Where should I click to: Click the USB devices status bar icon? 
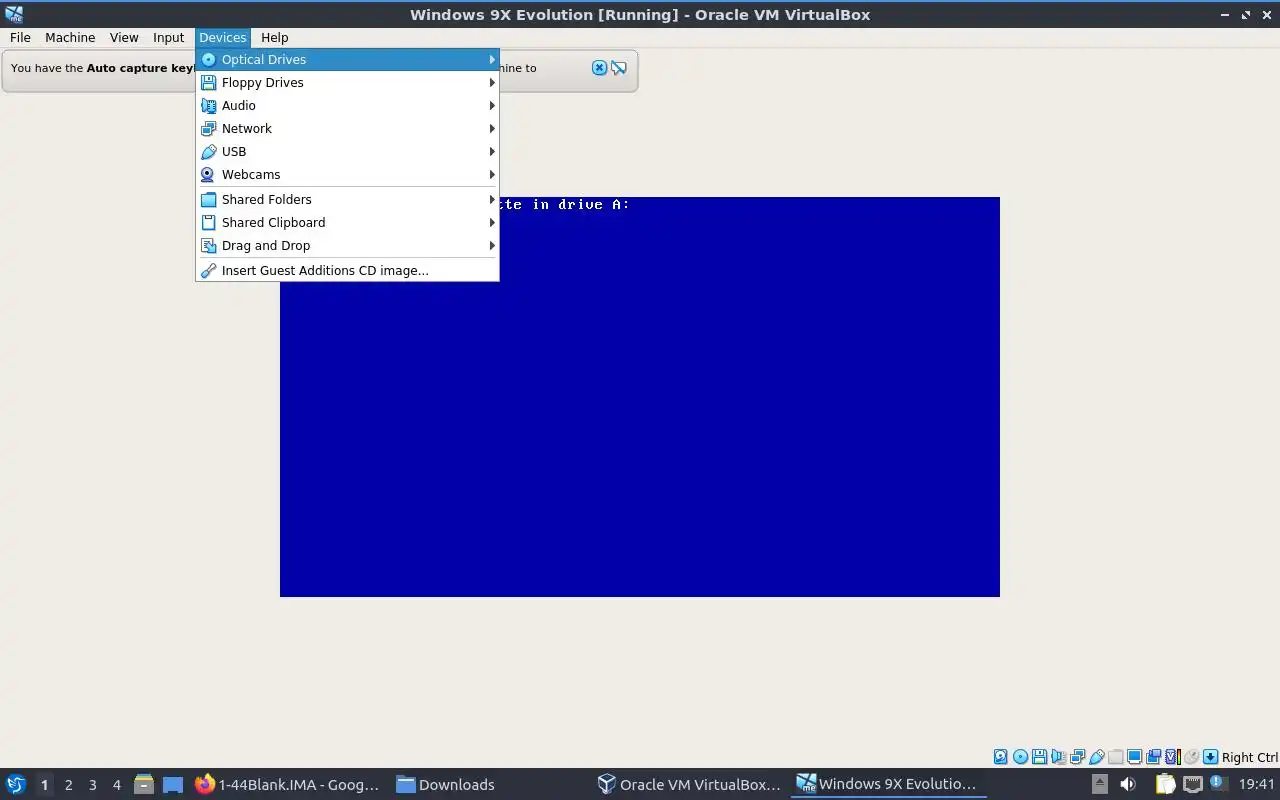[x=1097, y=757]
